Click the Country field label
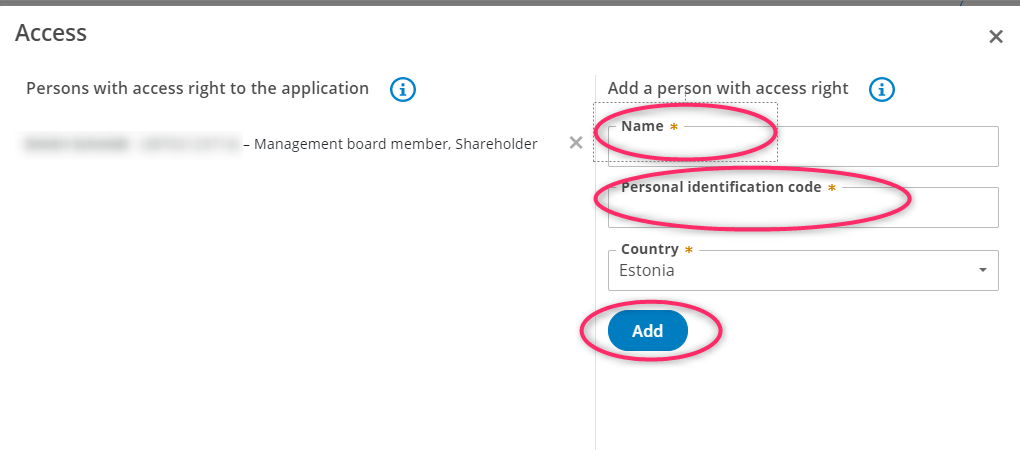The image size is (1020, 450). coord(649,249)
